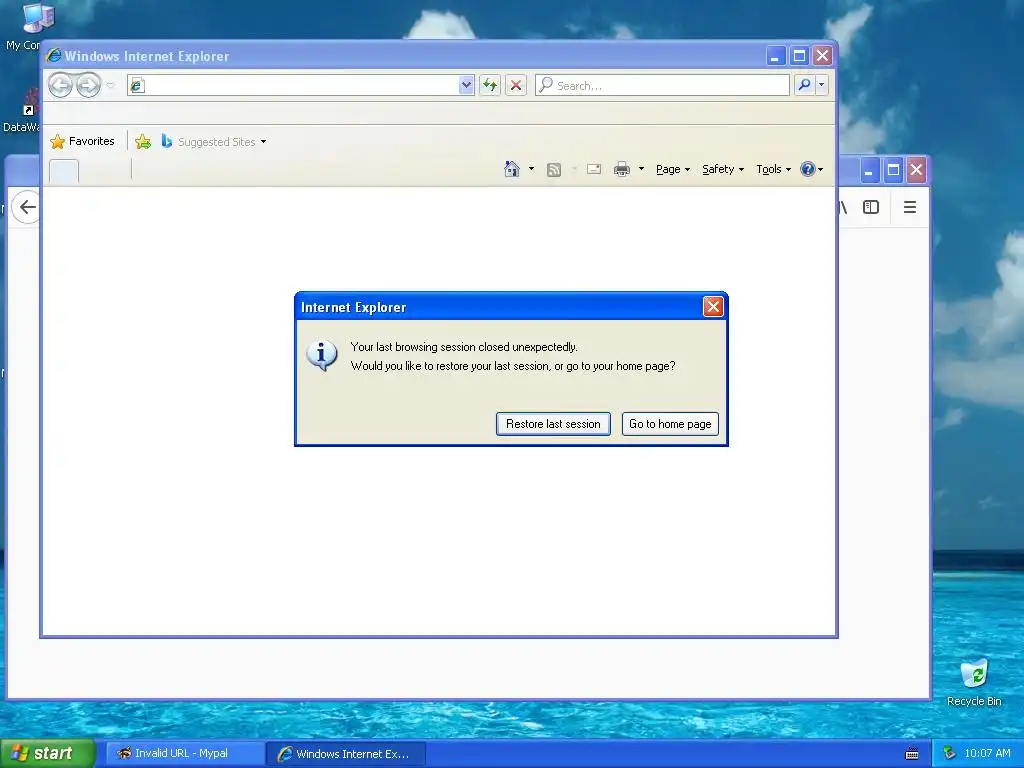Open search provider dropdown arrow
Image resolution: width=1024 pixels, height=768 pixels.
822,85
